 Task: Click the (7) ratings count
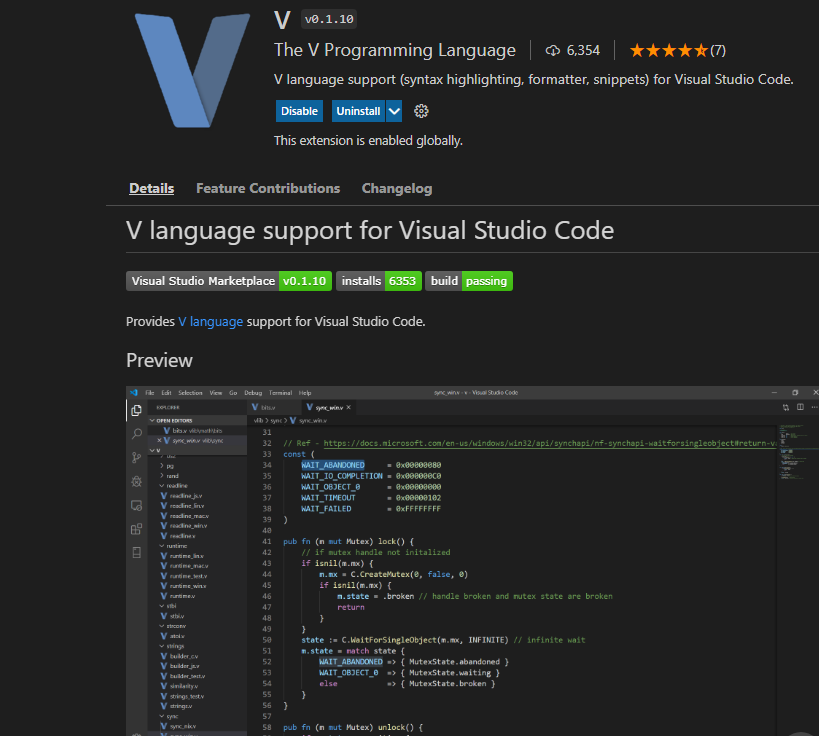point(718,51)
